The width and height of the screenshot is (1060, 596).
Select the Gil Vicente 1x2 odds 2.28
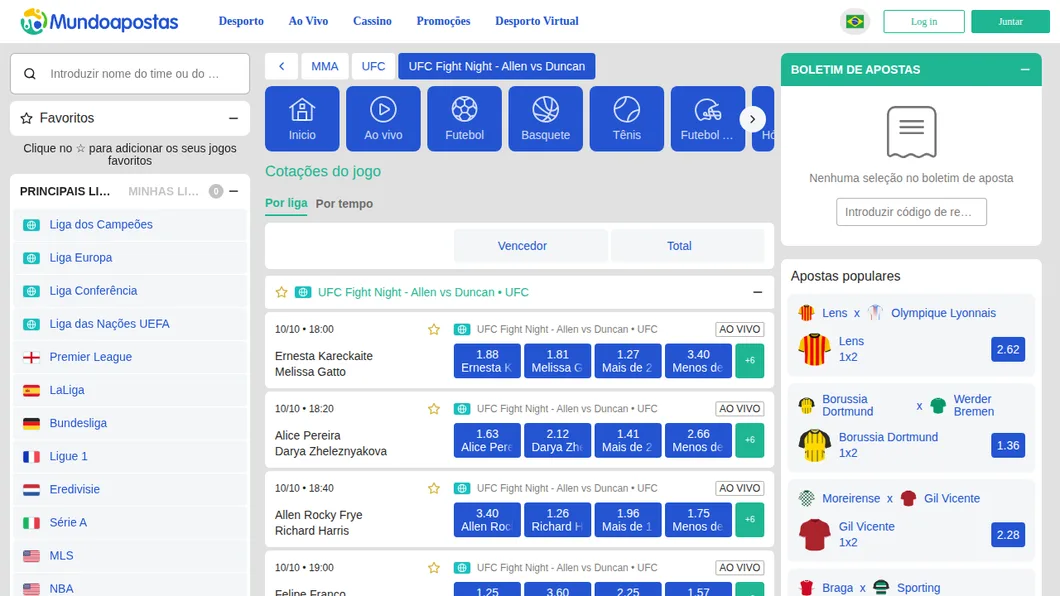[1008, 535]
